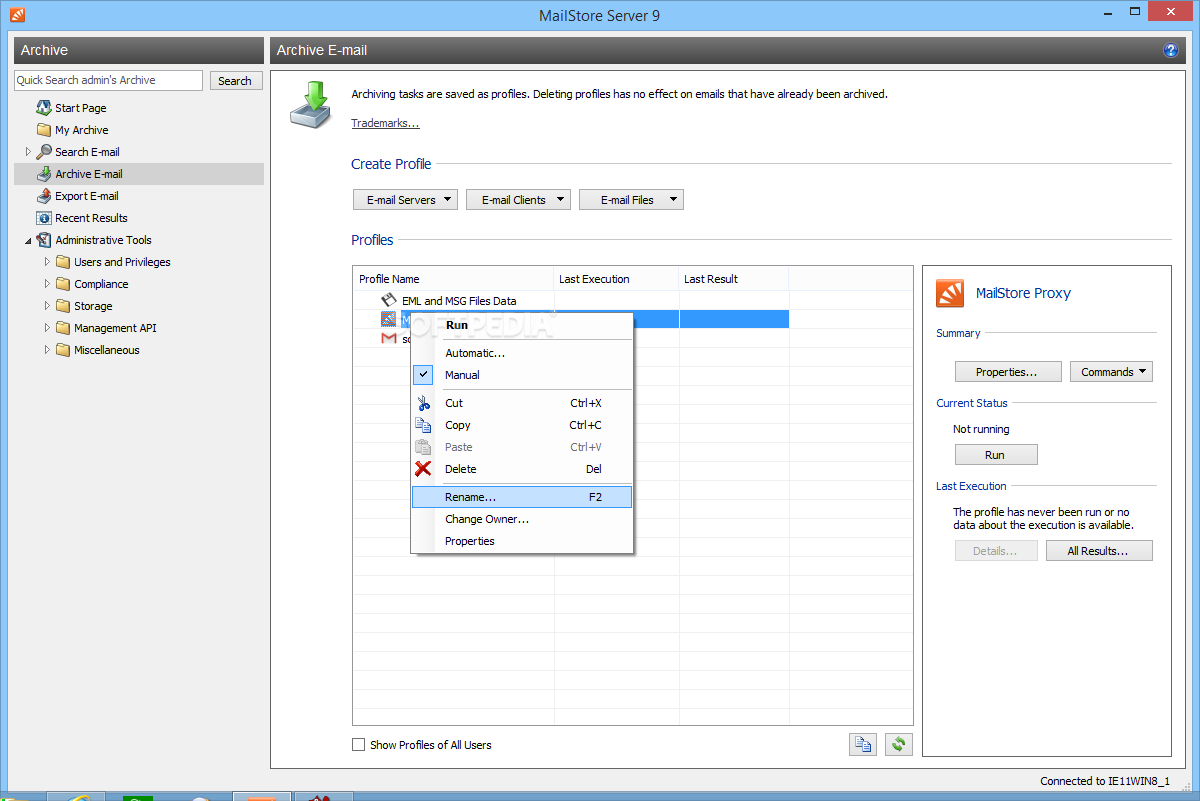
Task: Click the copy profiles icon button below list
Action: tap(863, 744)
